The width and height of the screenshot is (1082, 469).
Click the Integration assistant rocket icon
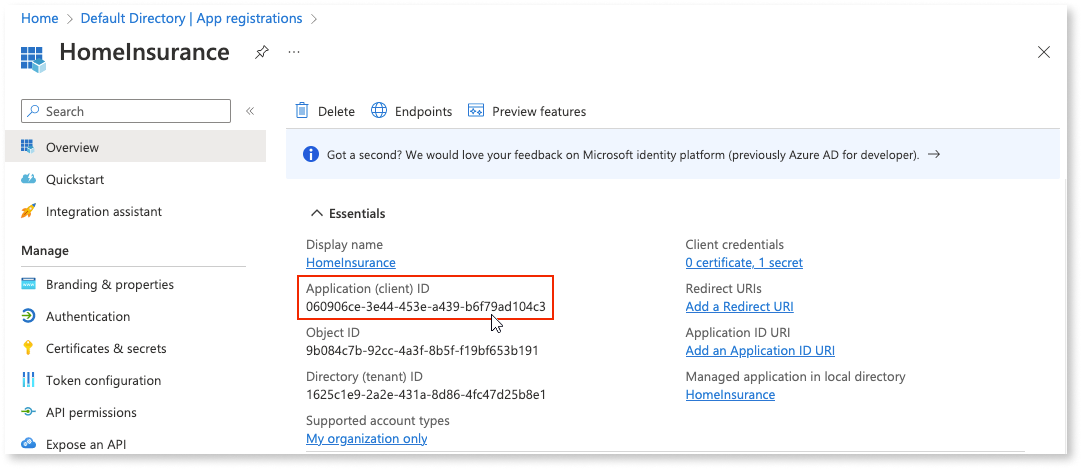pyautogui.click(x=28, y=211)
